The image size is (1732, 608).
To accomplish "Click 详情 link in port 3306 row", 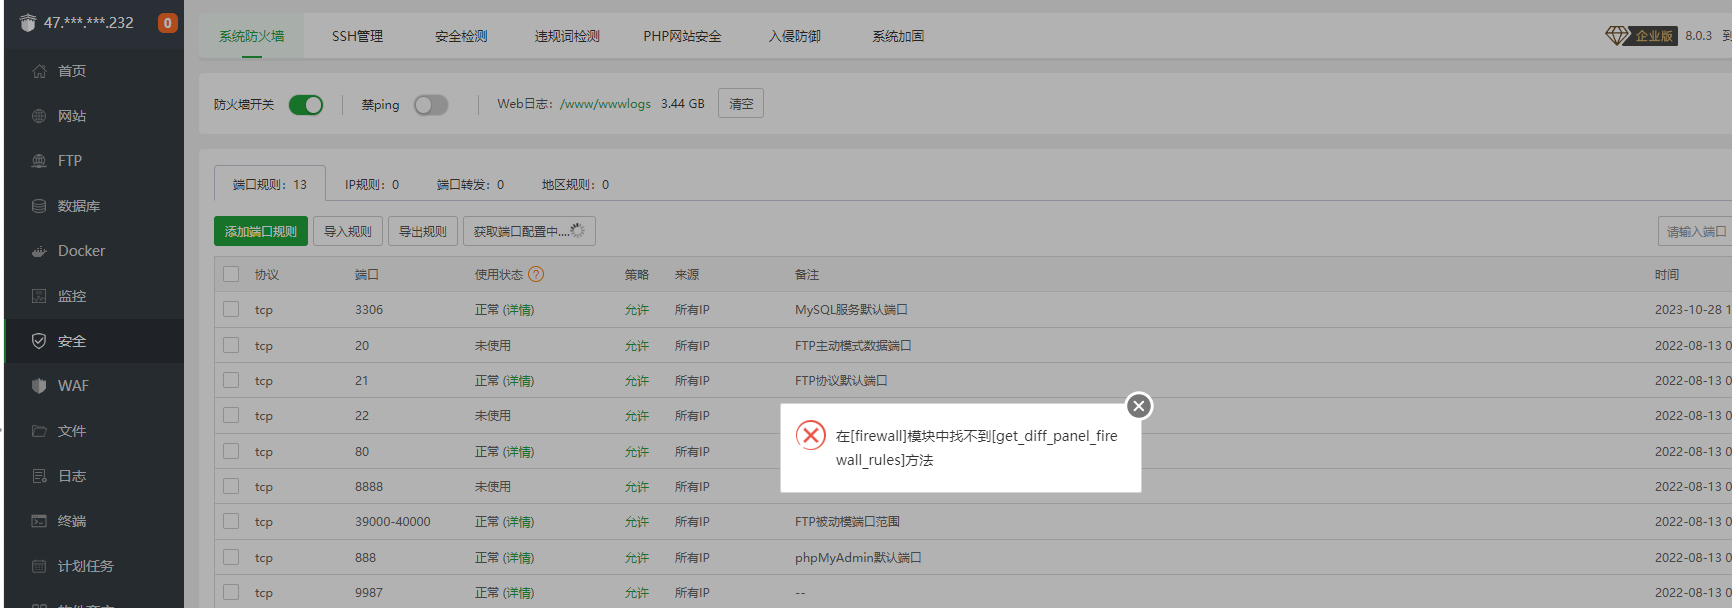I will pyautogui.click(x=518, y=310).
